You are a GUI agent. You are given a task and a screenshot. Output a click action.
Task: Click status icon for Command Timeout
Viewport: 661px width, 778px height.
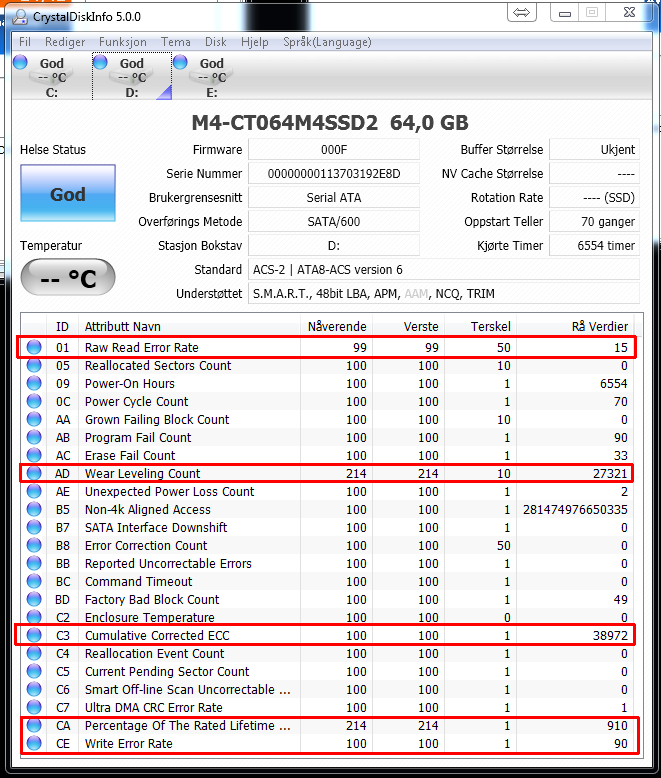coord(34,581)
